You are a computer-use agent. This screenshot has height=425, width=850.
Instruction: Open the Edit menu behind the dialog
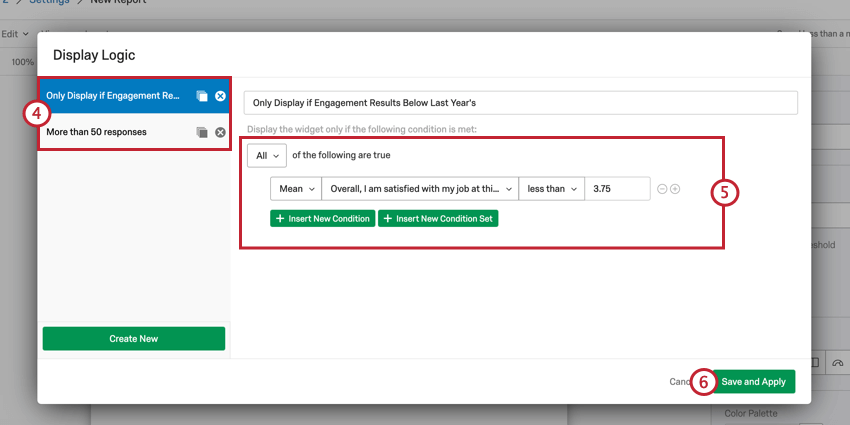coord(15,34)
